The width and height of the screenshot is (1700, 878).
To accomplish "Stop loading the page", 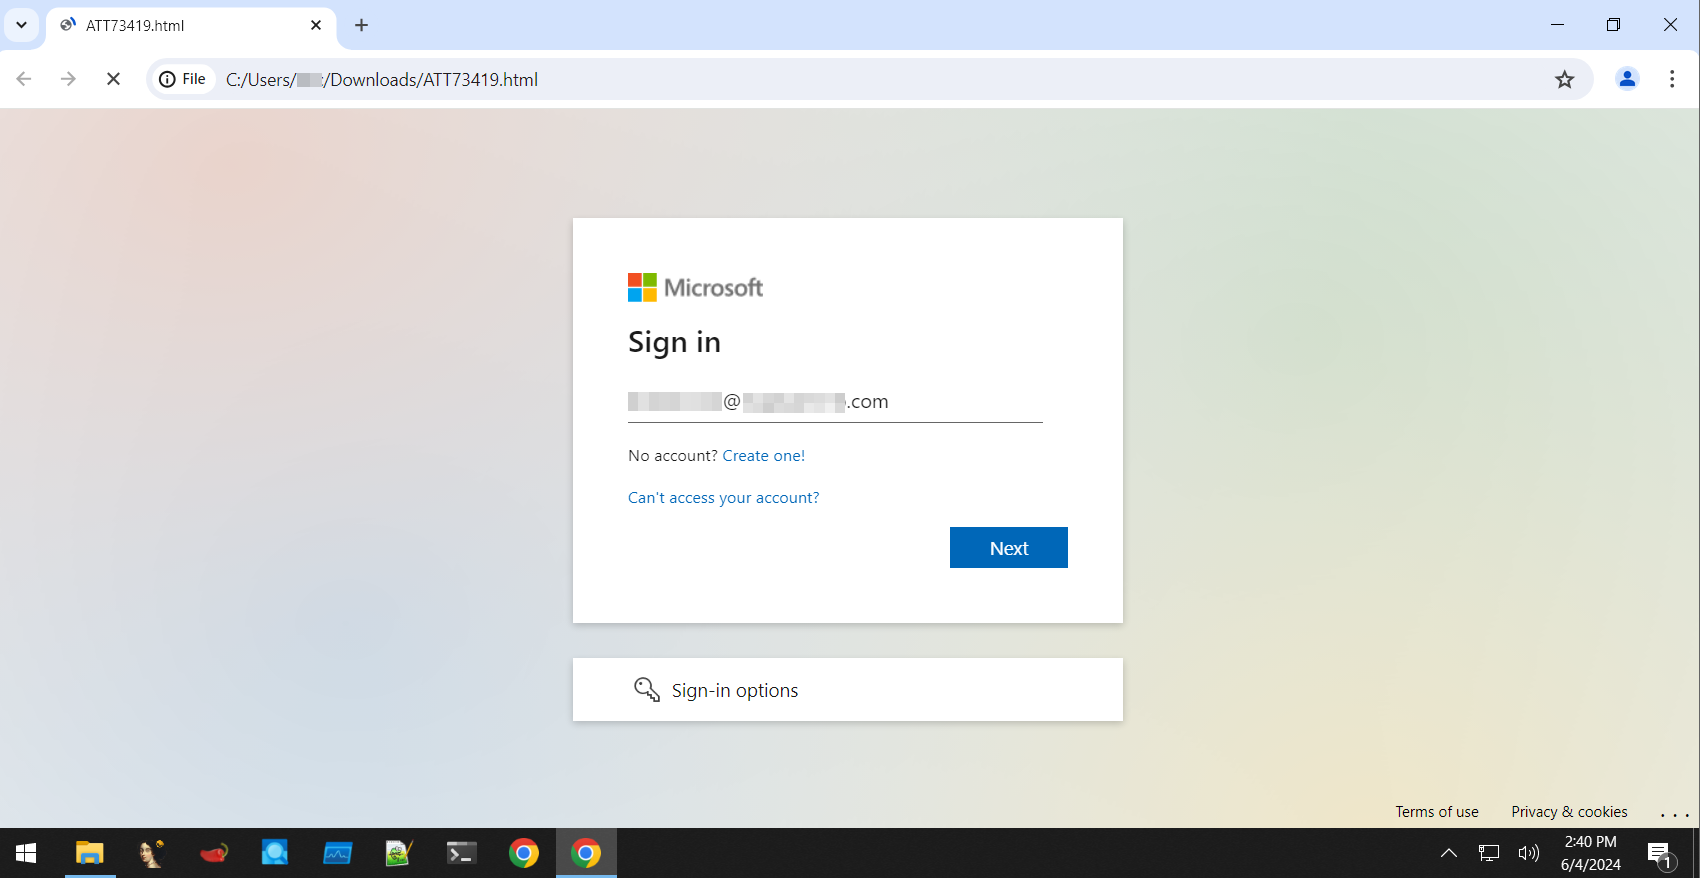I will pos(113,79).
